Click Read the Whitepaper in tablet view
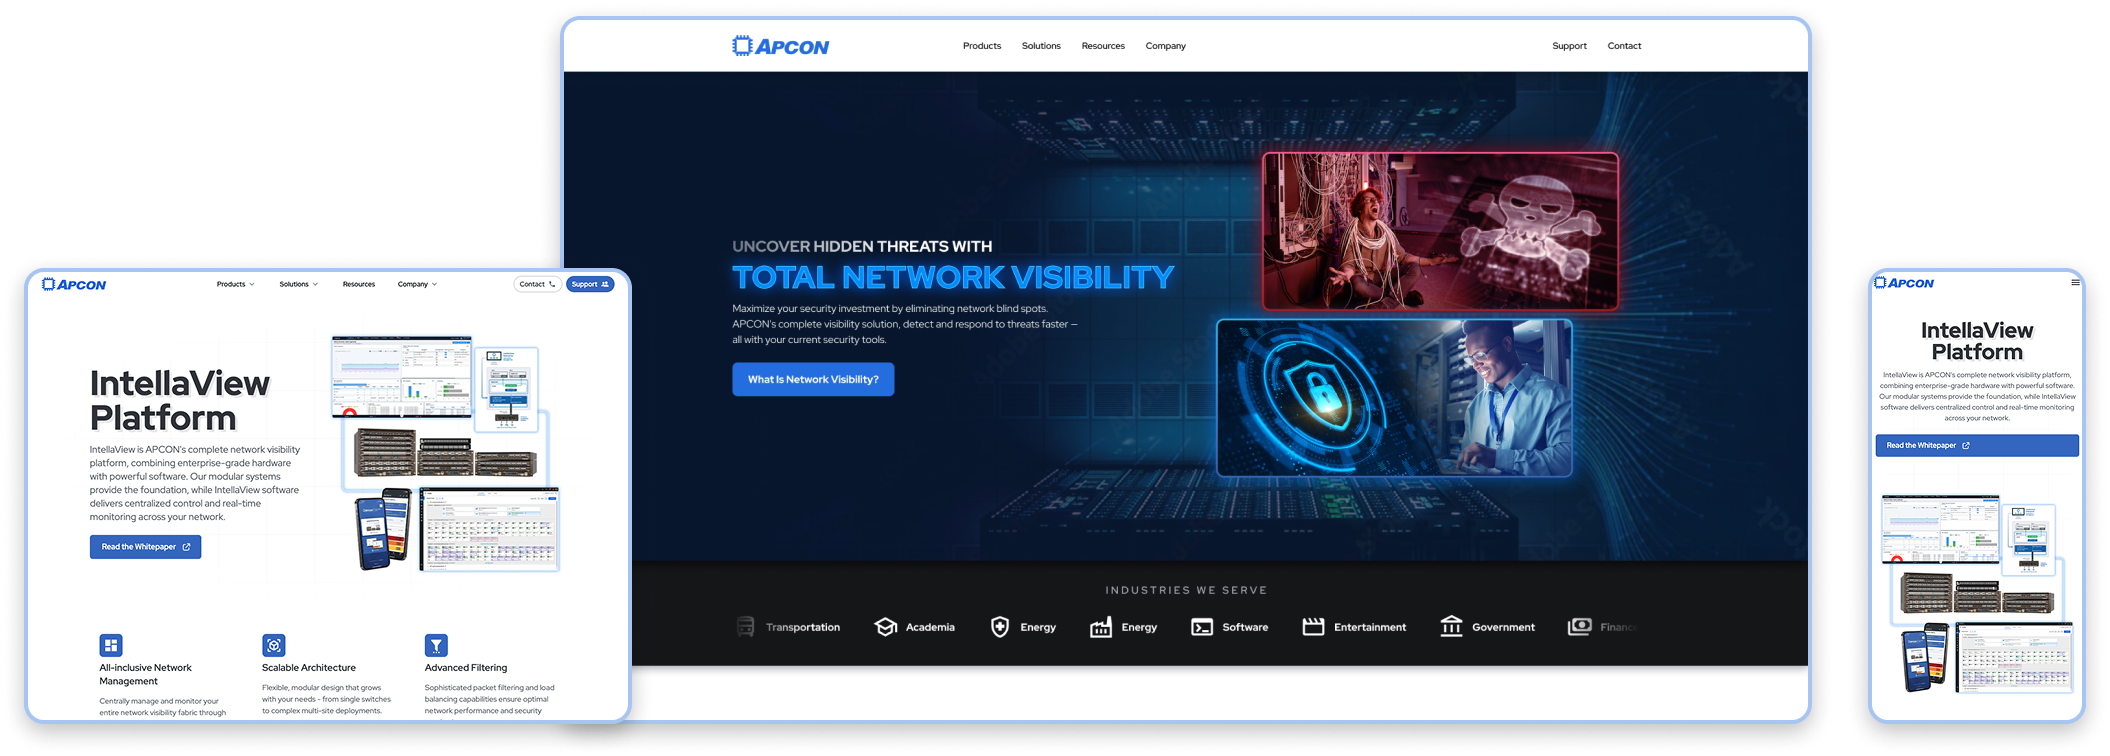The height and width of the screenshot is (756, 2110). [x=145, y=547]
